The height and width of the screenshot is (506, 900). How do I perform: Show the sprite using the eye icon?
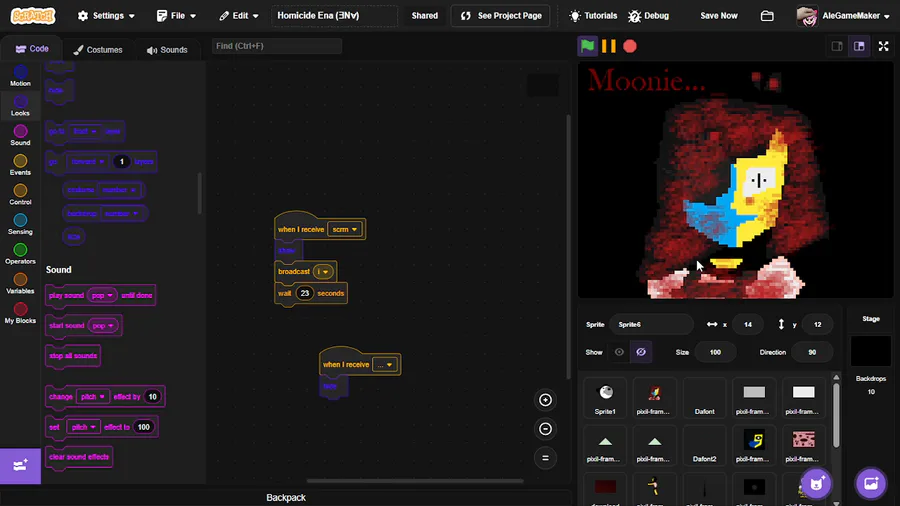pos(619,352)
